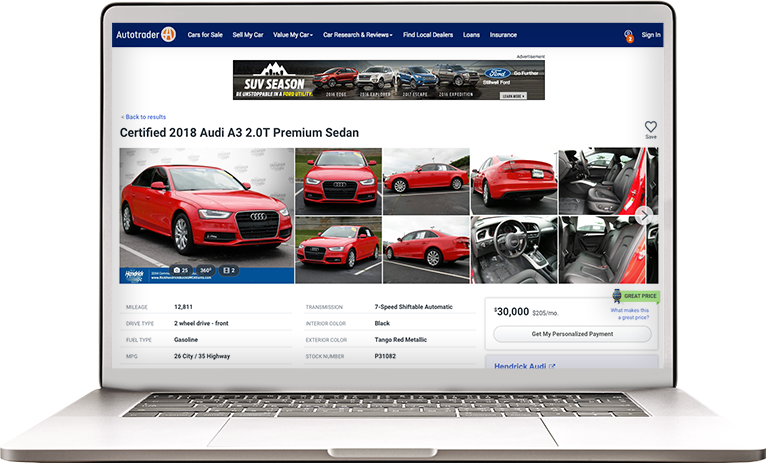766x463 pixels.
Task: Open Find Local Dealers page
Action: (x=427, y=35)
